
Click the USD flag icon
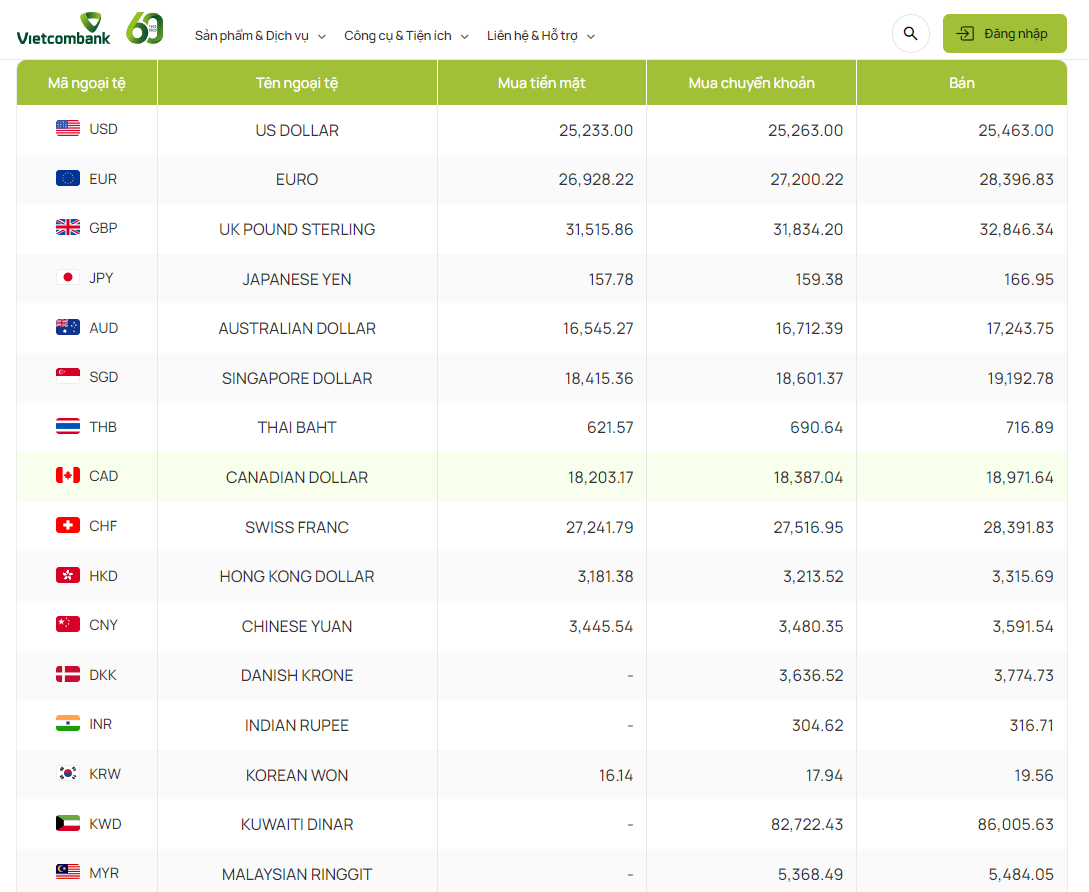click(68, 129)
